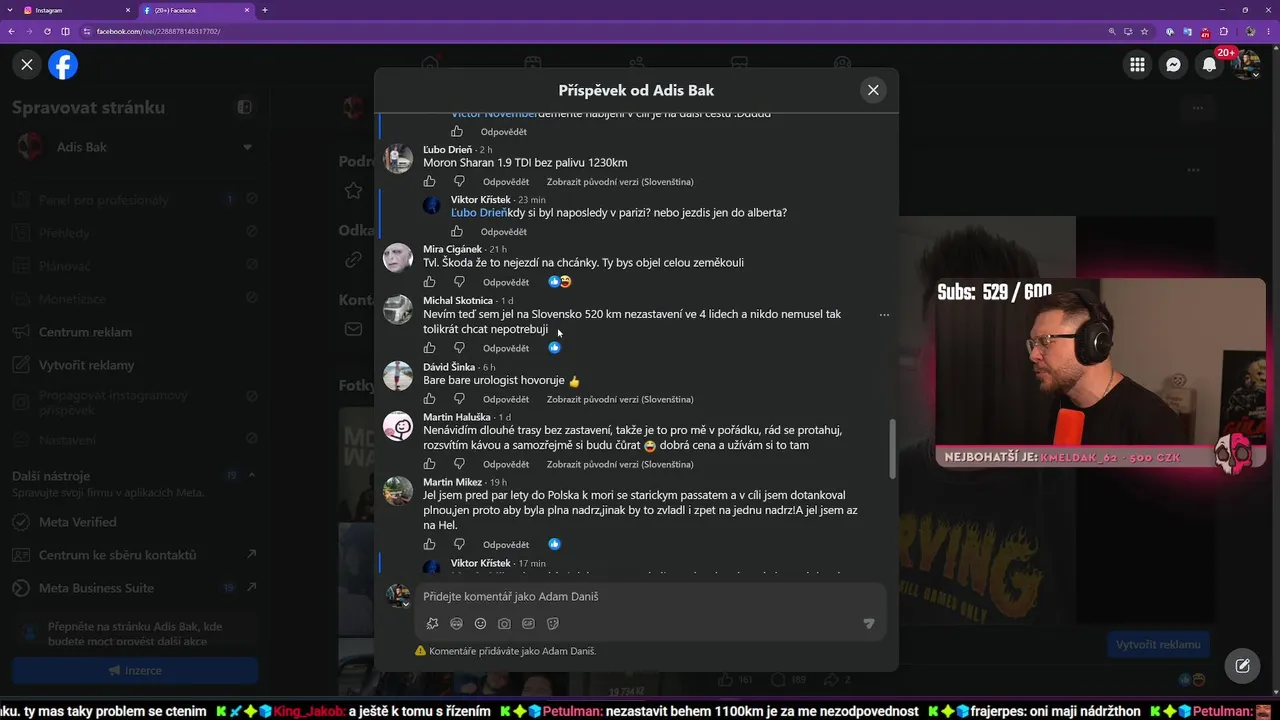Viewport: 1280px width, 720px height.
Task: Collapse the Další nástroje section
Action: [251, 475]
